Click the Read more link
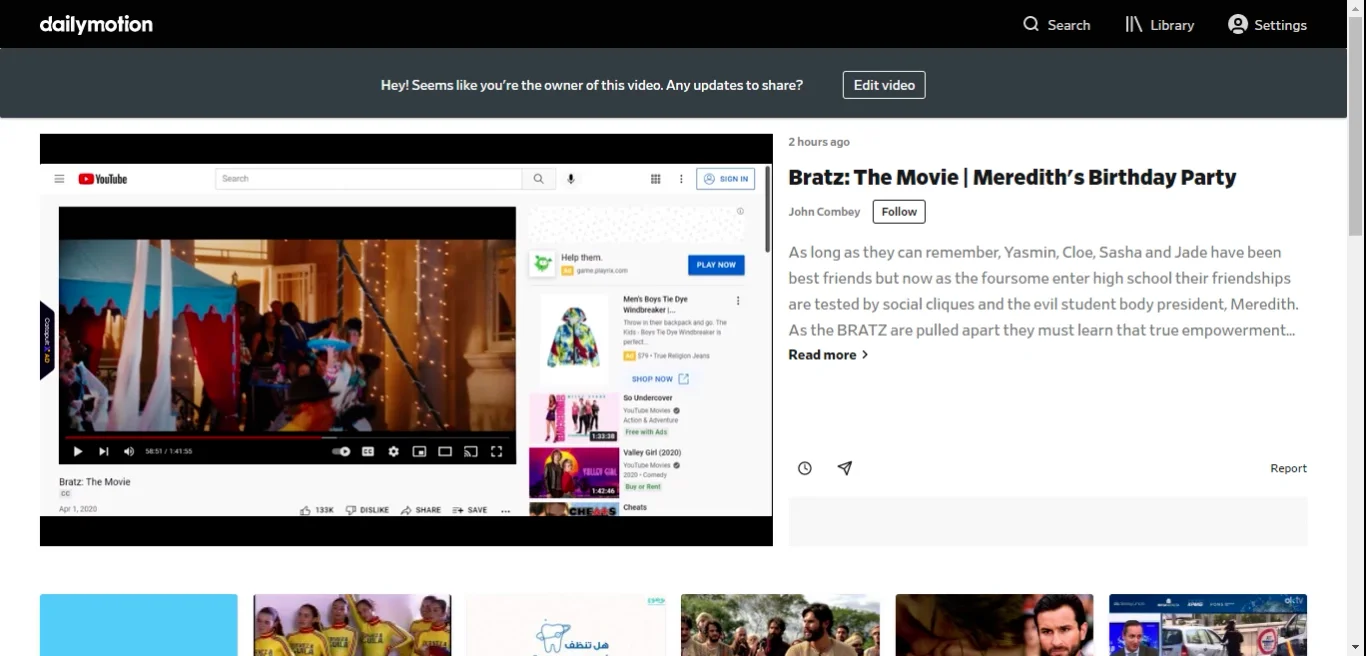Screen dimensions: 1366x656 click(822, 355)
